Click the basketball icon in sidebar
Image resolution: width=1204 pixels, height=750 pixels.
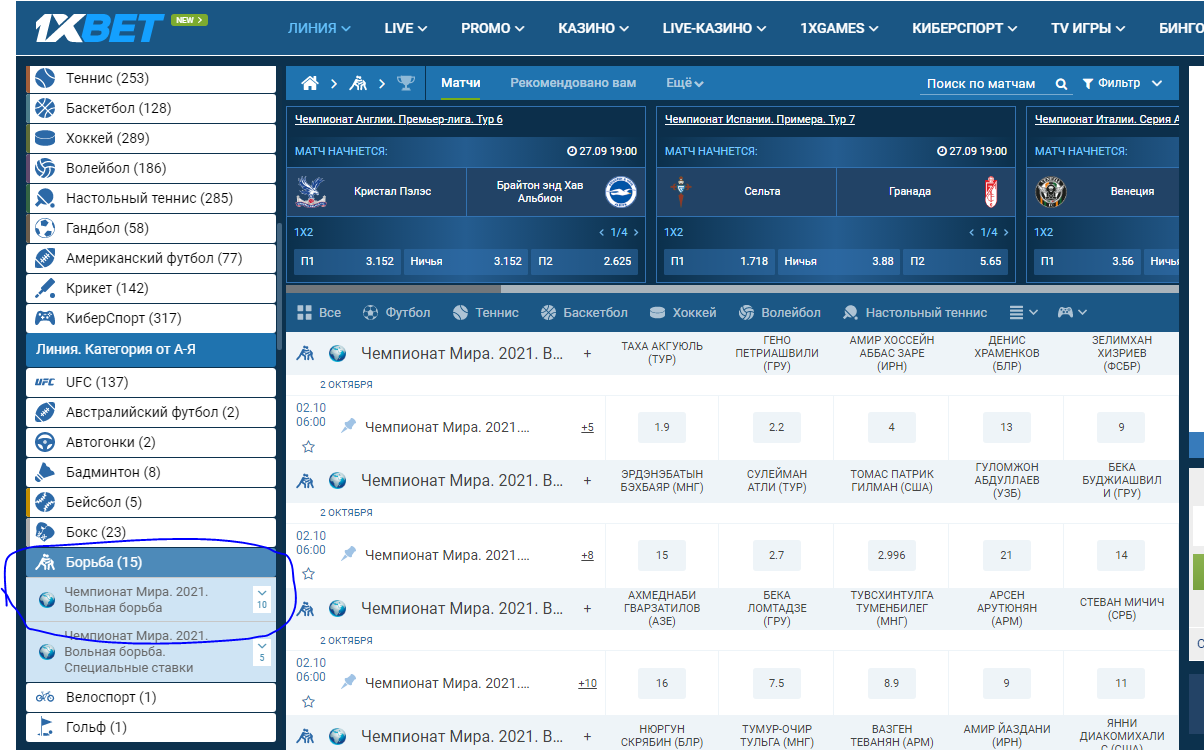point(45,108)
